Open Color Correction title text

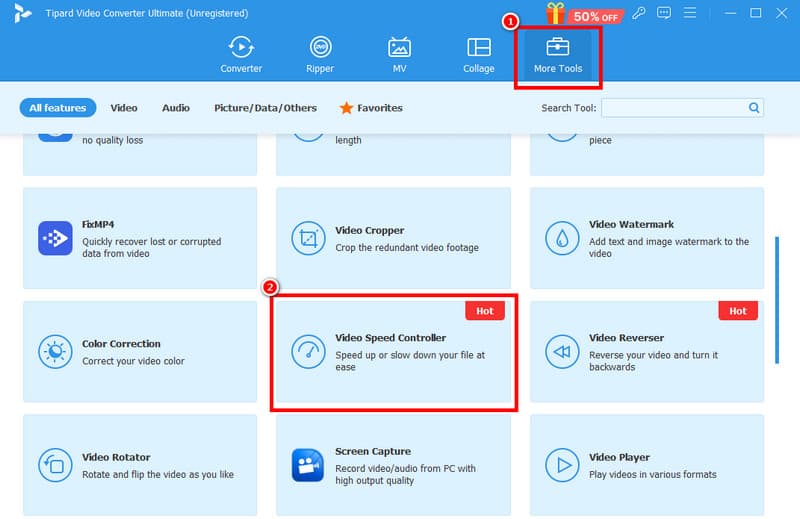[x=121, y=343]
